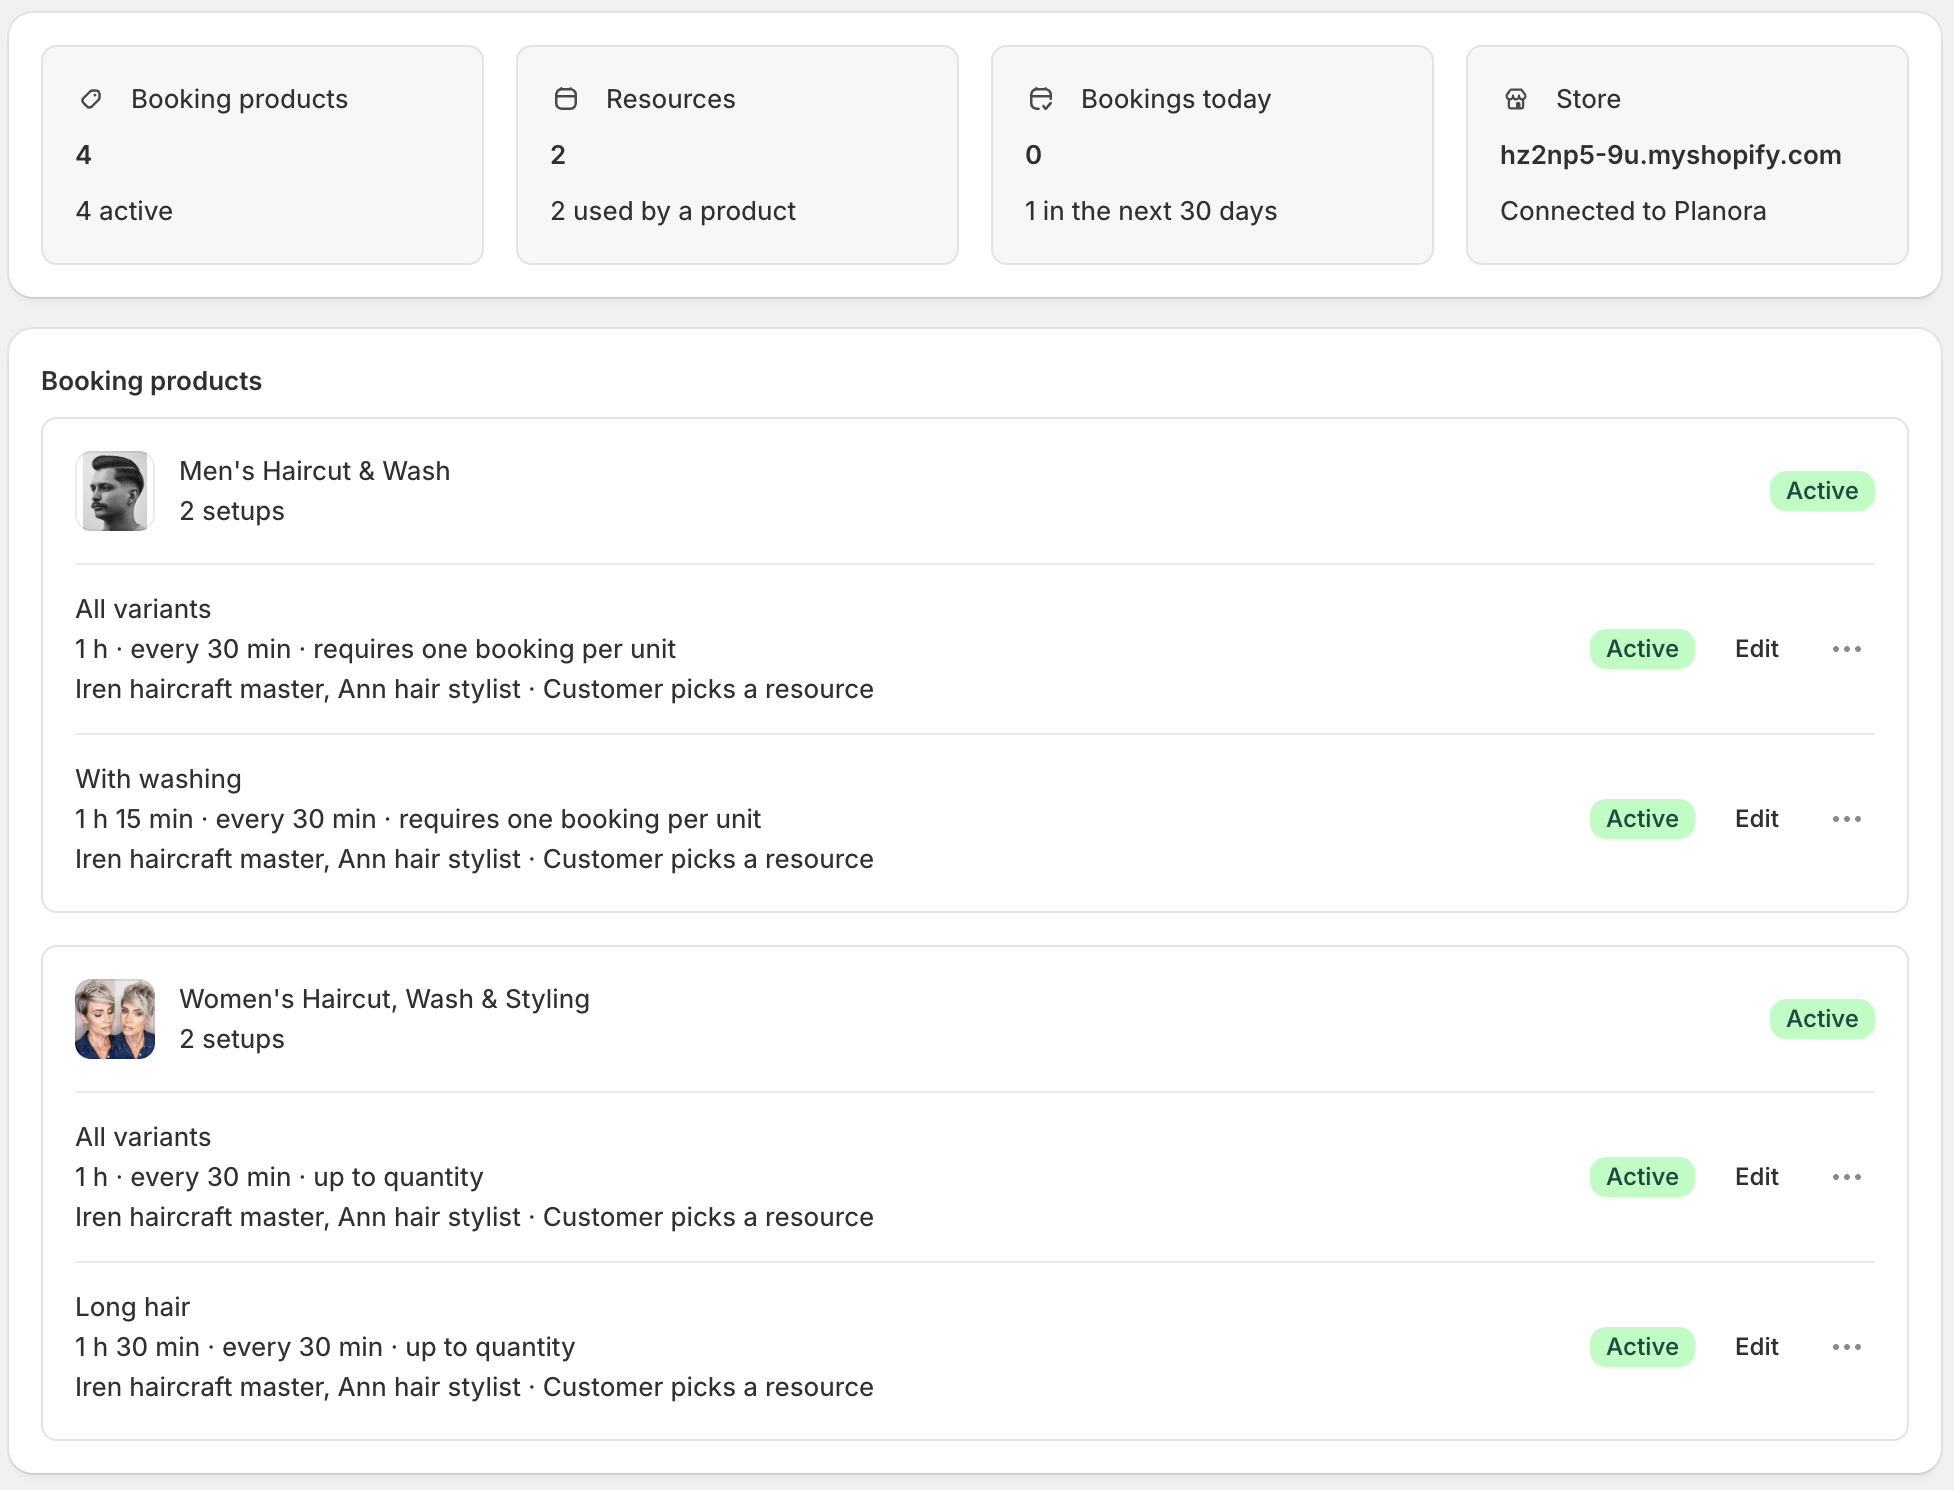Edit Women's Haircut All variants setup

click(x=1756, y=1177)
